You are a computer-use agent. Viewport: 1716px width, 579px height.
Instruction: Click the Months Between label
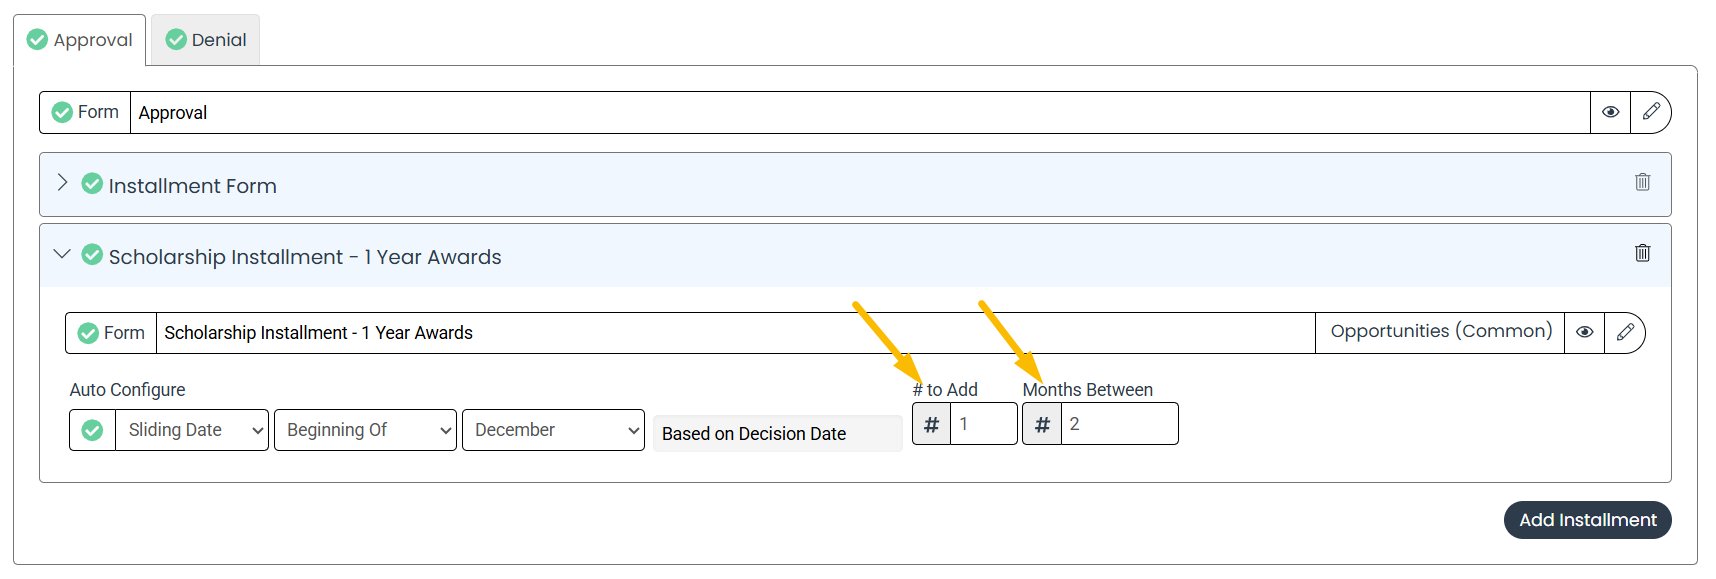[x=1087, y=390]
